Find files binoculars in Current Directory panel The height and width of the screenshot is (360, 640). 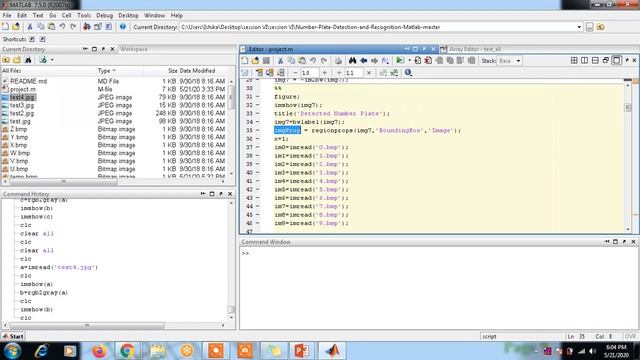28,60
